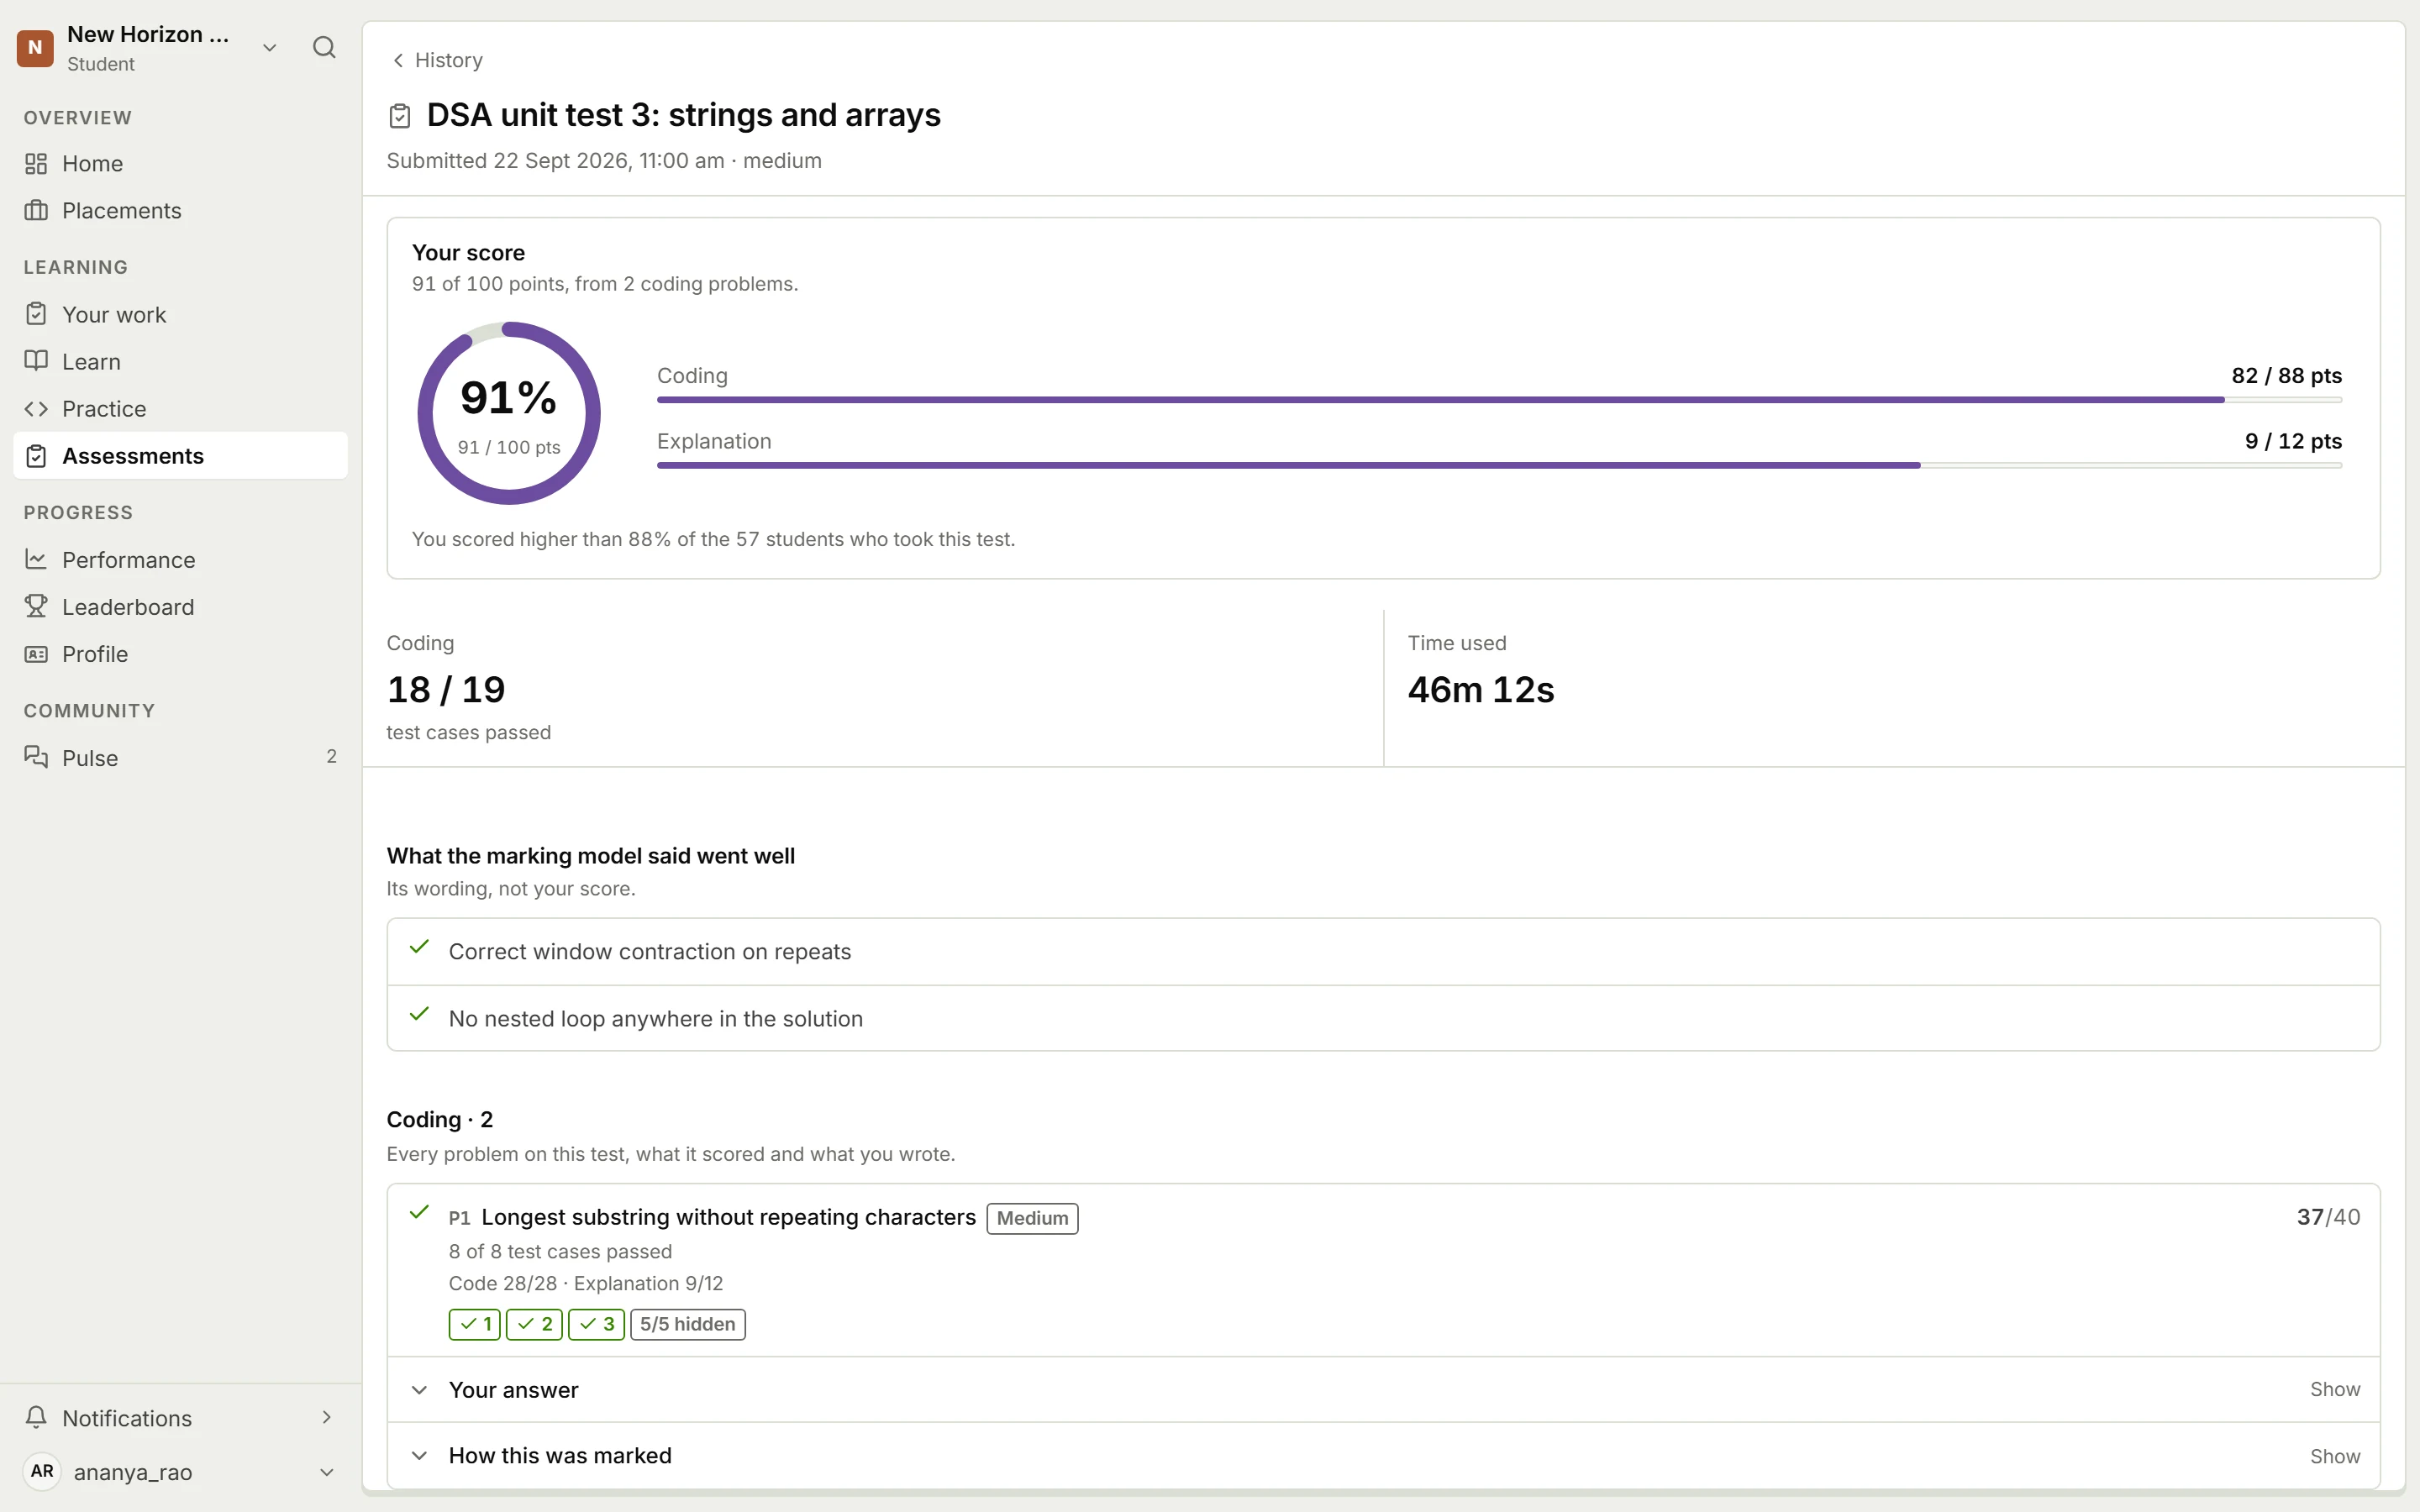The image size is (2420, 1512).
Task: Expand the ananya_rao account menu
Action: point(326,1472)
